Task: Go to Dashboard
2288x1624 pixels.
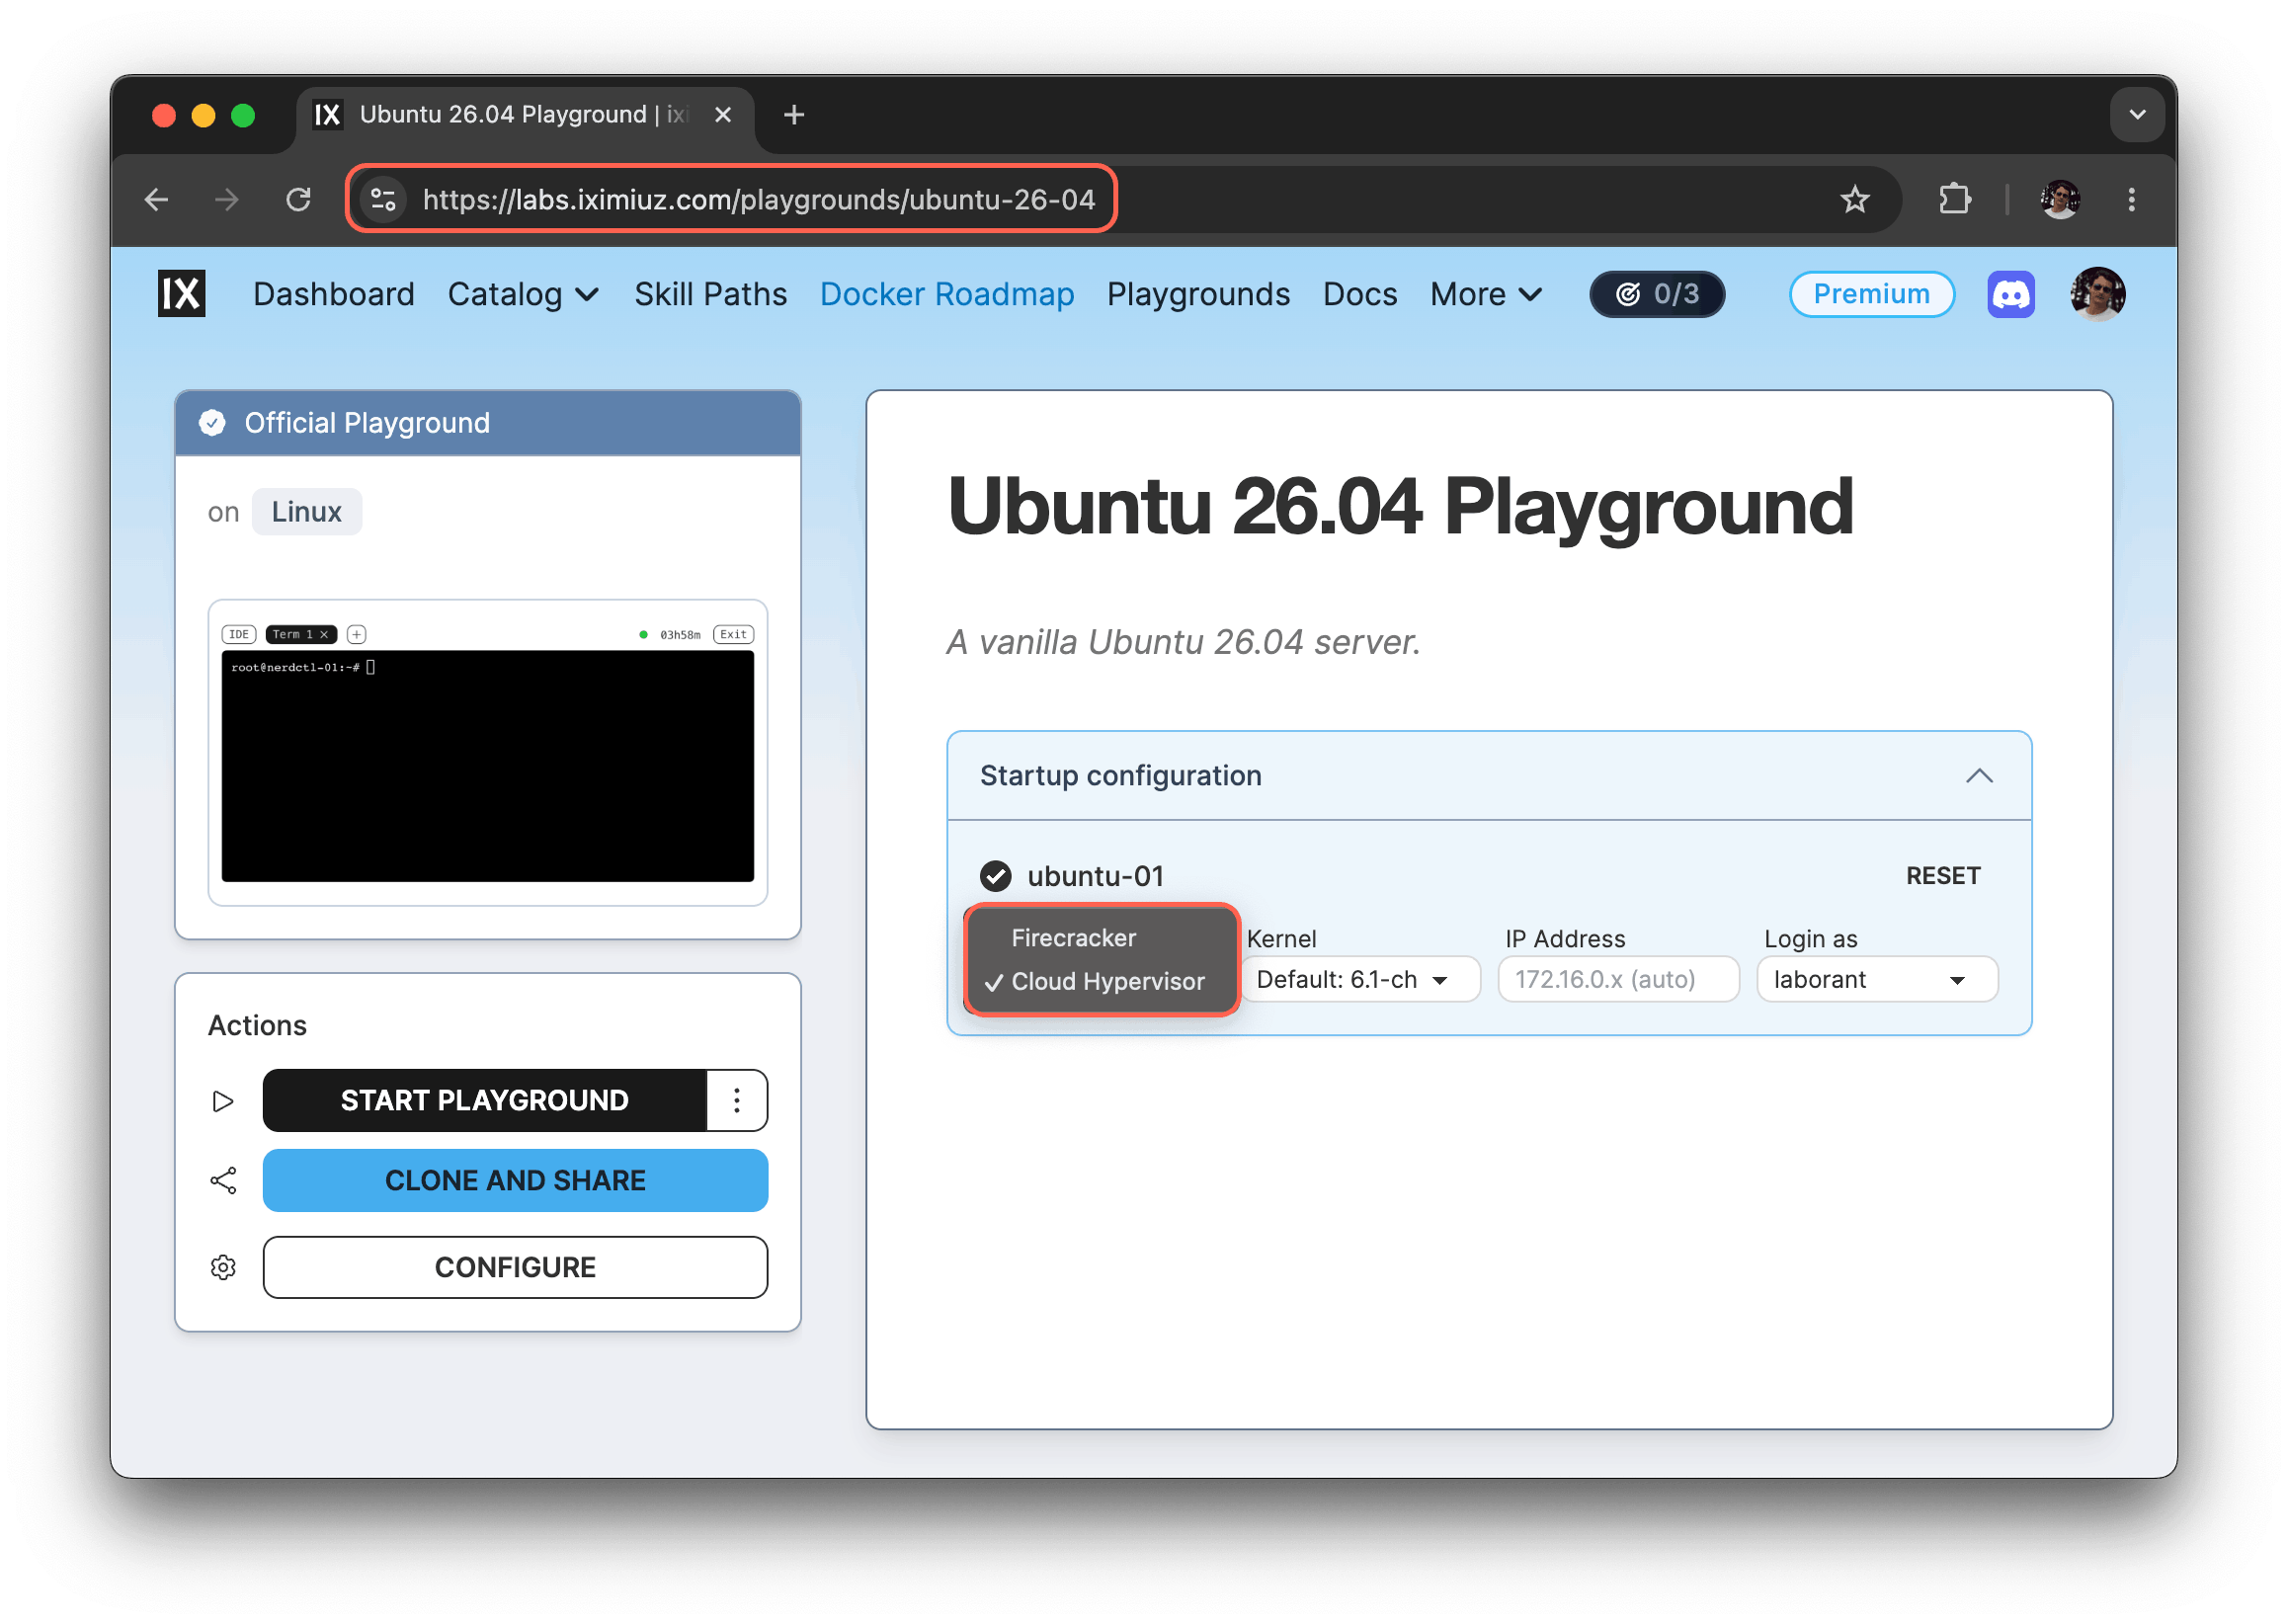Action: click(x=334, y=294)
